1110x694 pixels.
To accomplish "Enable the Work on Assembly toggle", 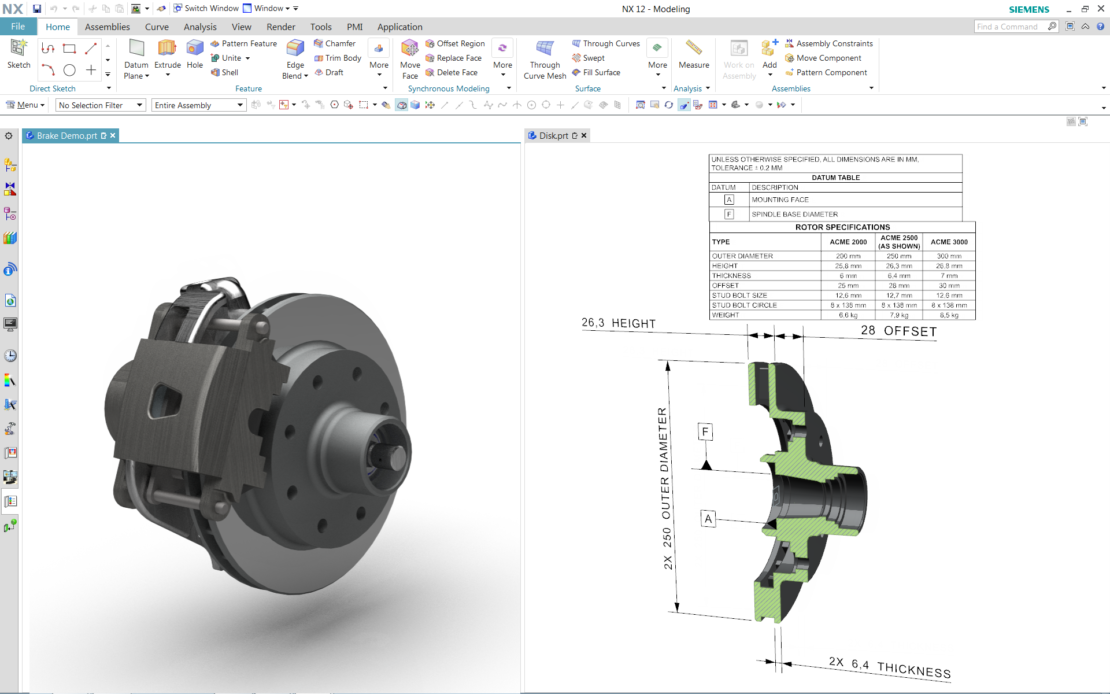I will pos(738,57).
